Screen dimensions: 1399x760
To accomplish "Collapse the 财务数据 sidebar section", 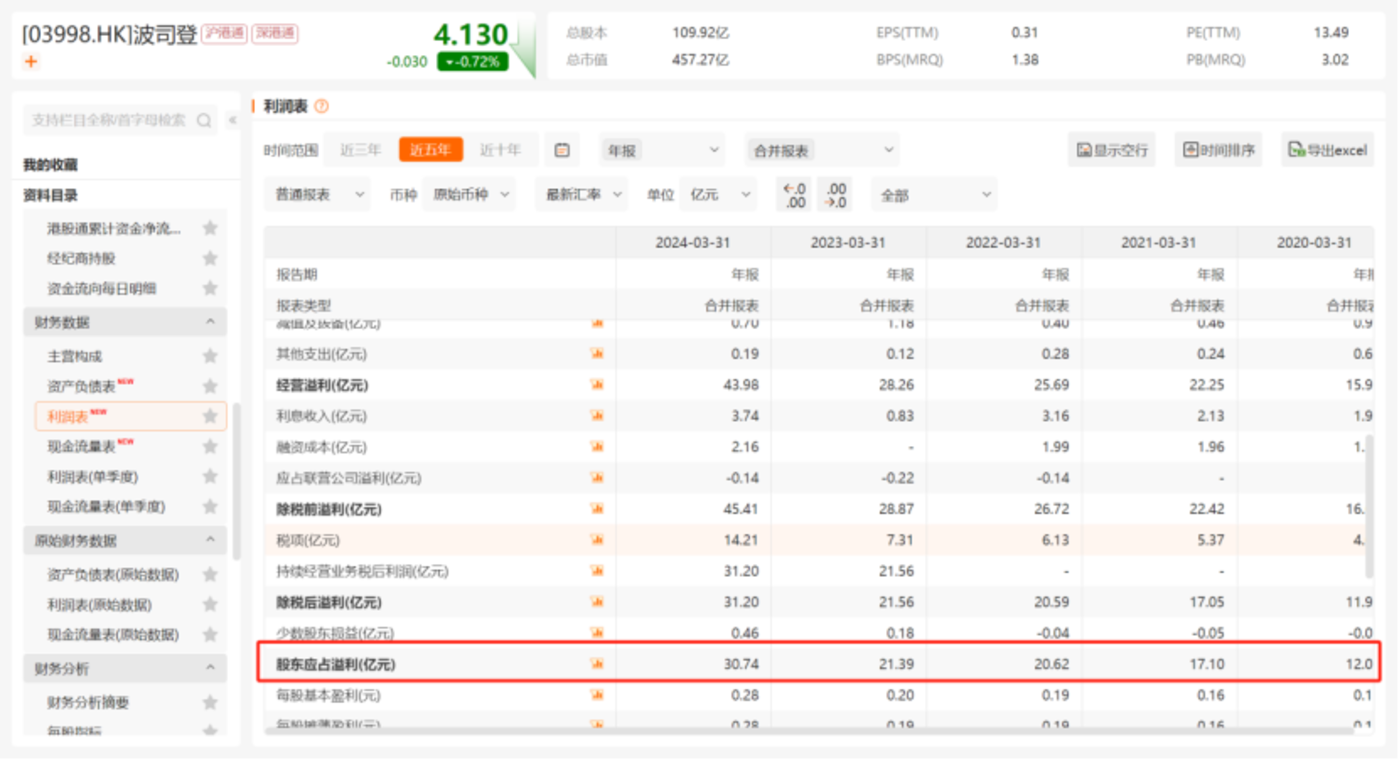I will [210, 322].
